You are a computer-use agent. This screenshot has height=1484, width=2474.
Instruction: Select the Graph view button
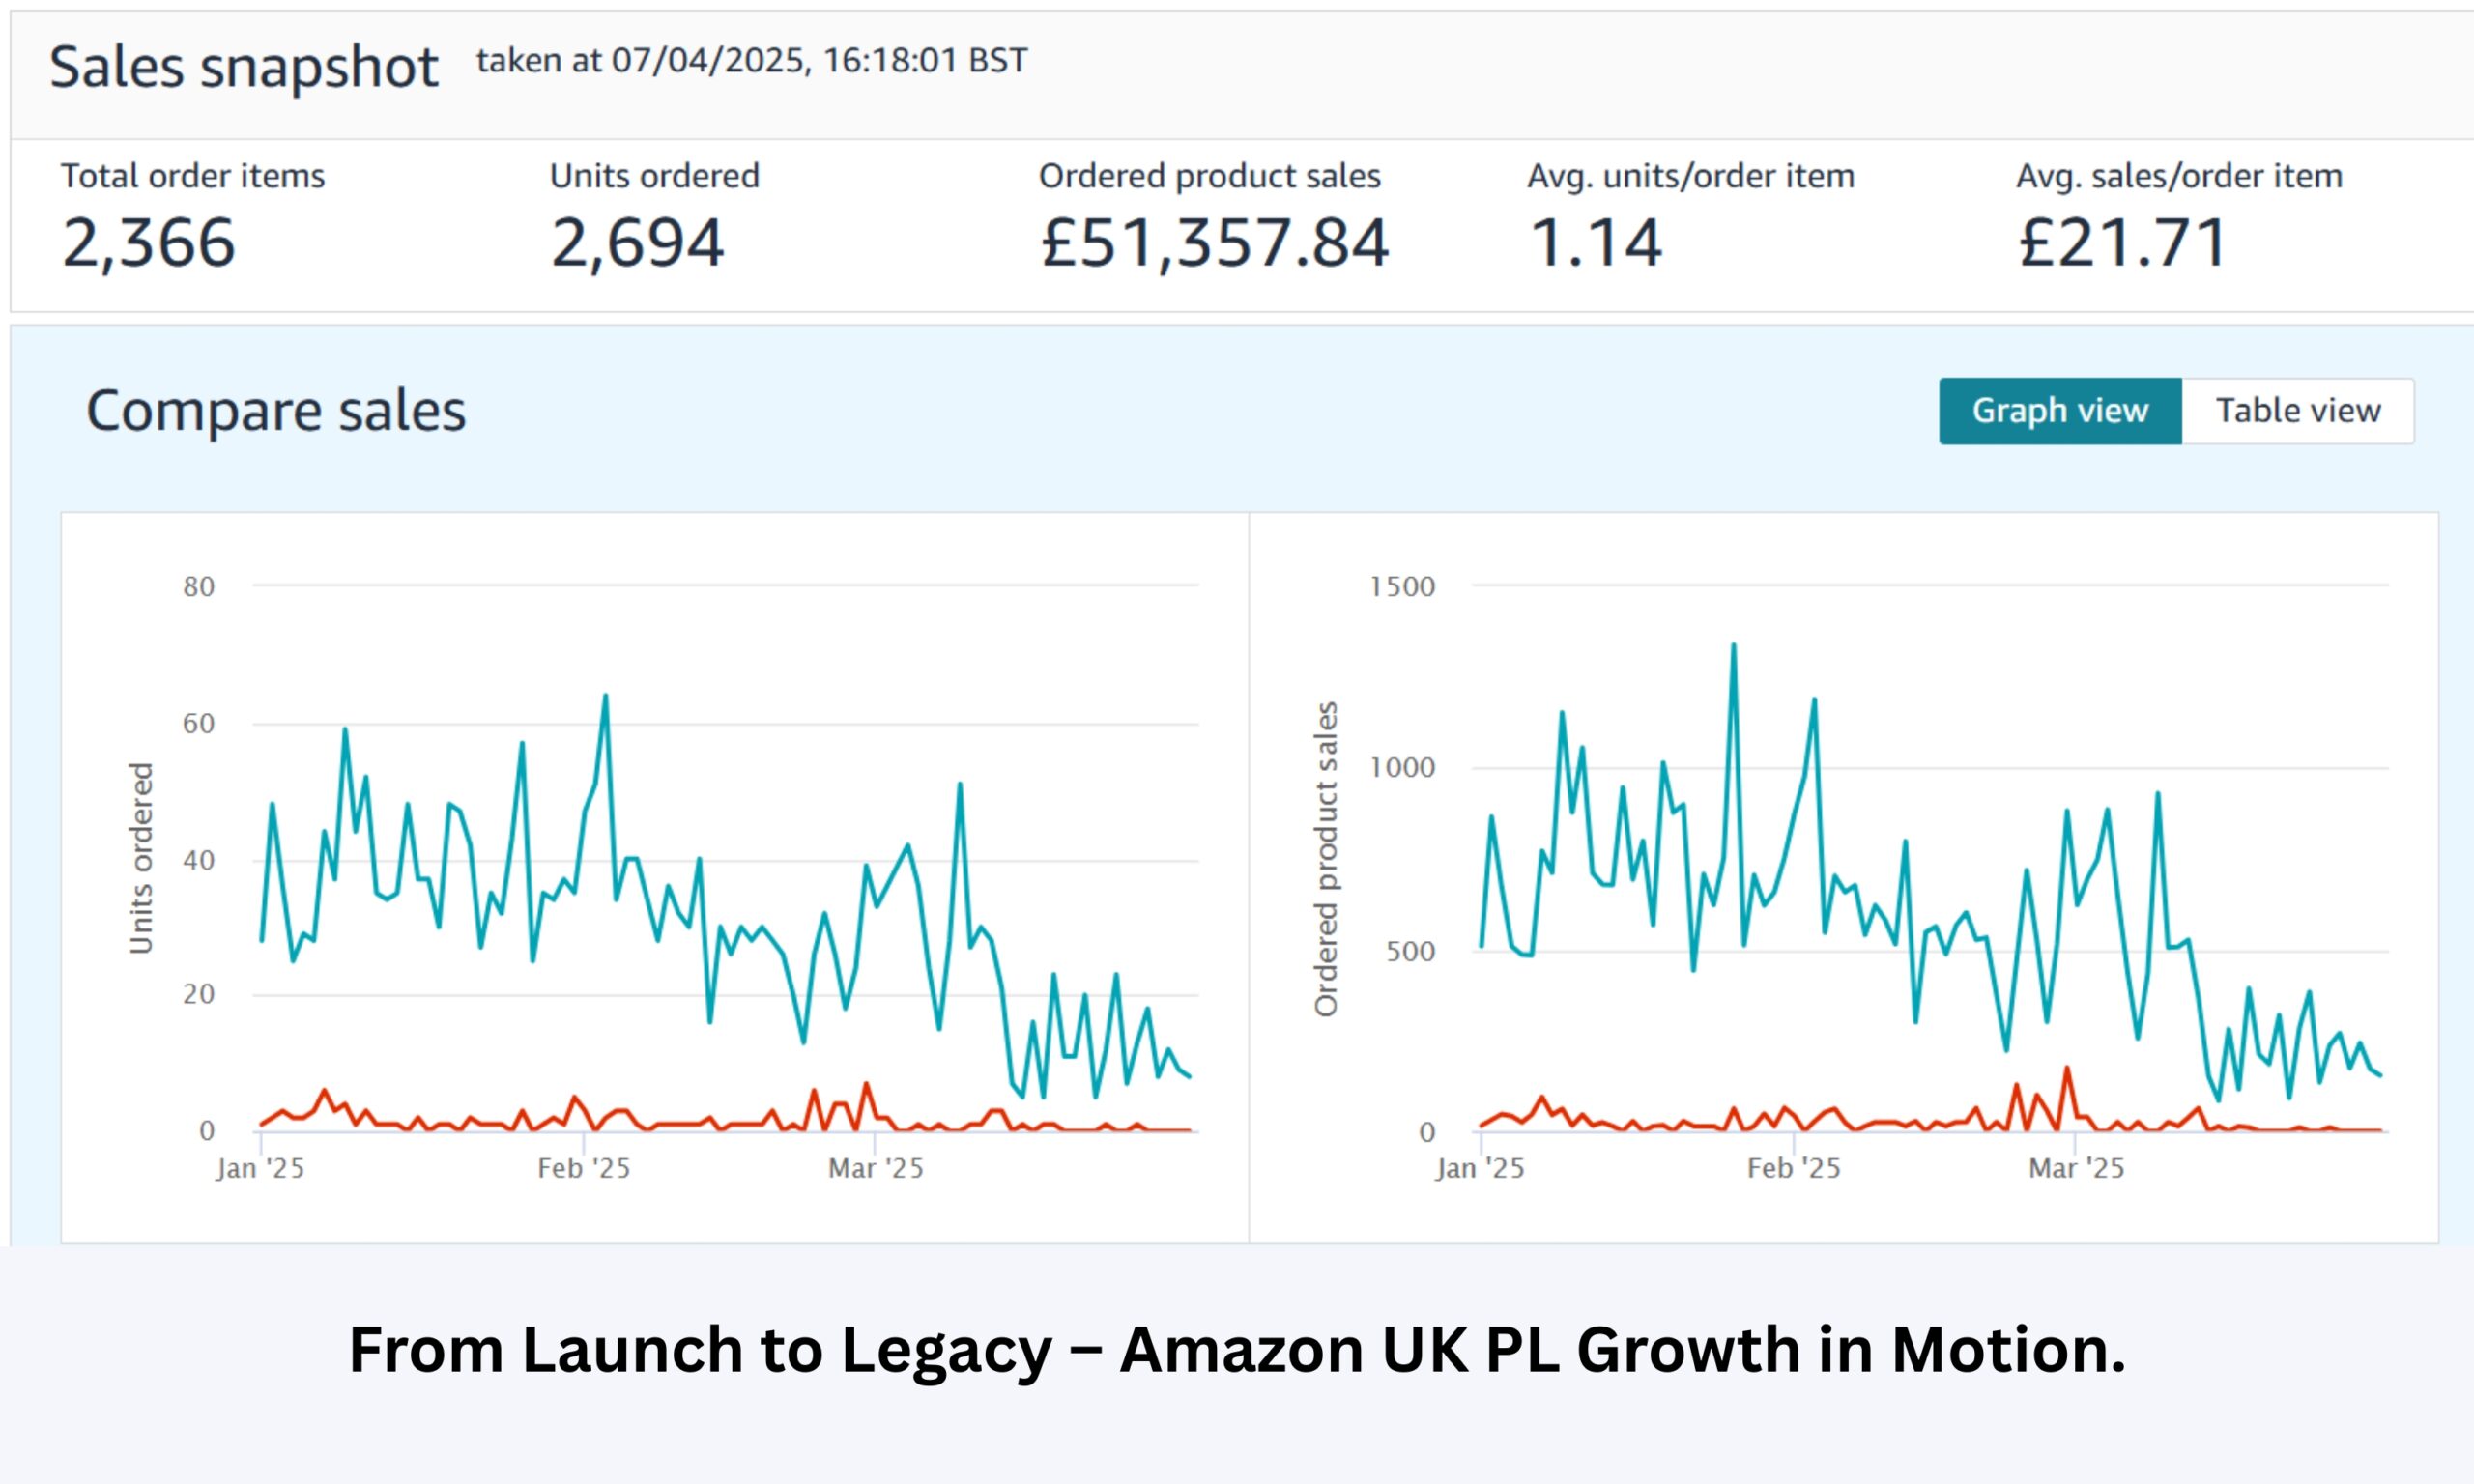[x=2059, y=411]
